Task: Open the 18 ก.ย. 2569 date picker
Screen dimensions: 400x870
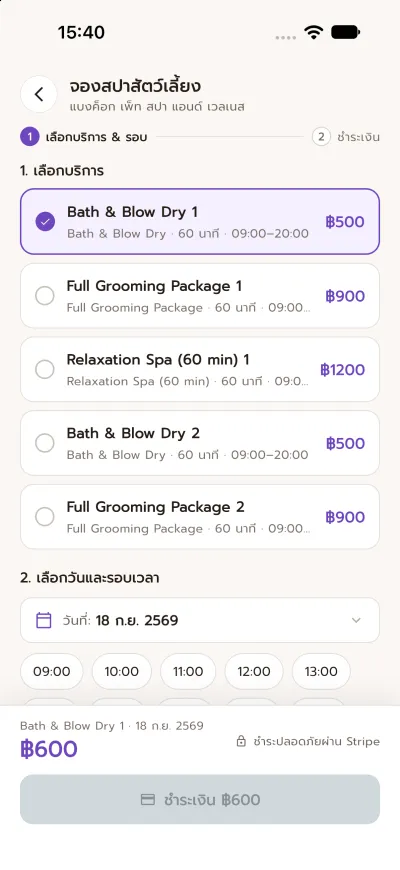Action: click(x=200, y=620)
